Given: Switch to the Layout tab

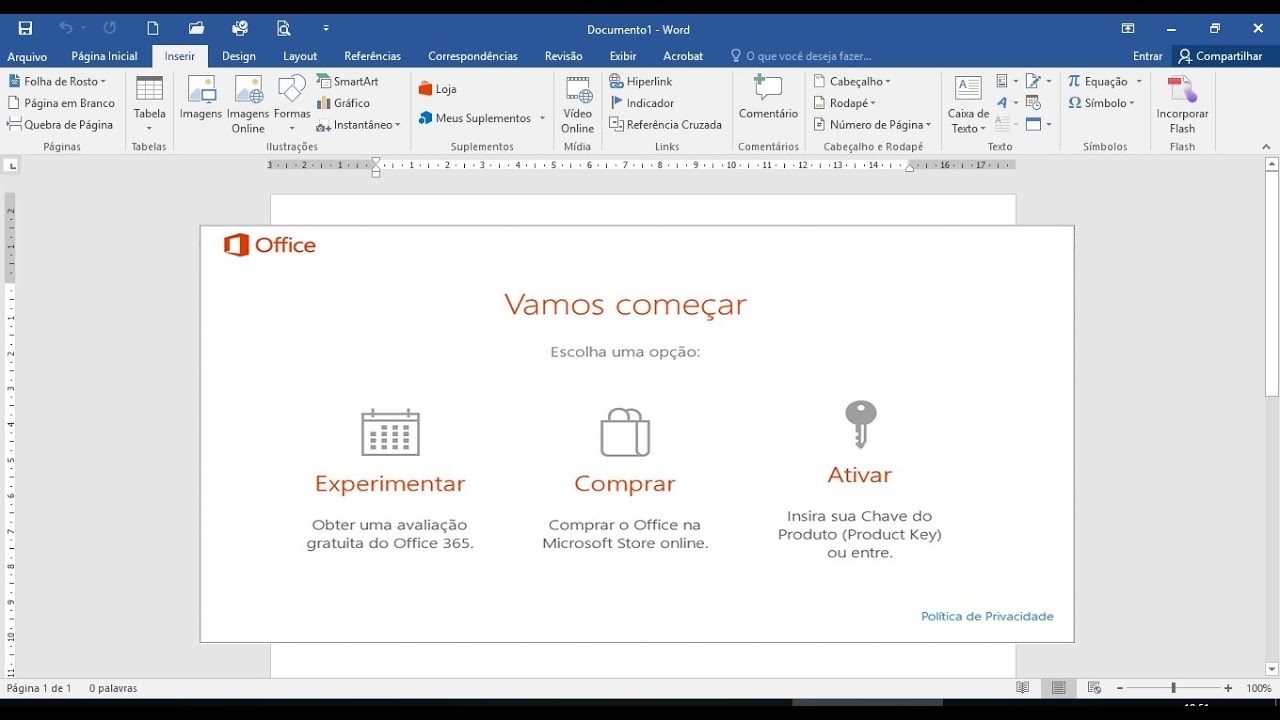Looking at the screenshot, I should pyautogui.click(x=300, y=56).
